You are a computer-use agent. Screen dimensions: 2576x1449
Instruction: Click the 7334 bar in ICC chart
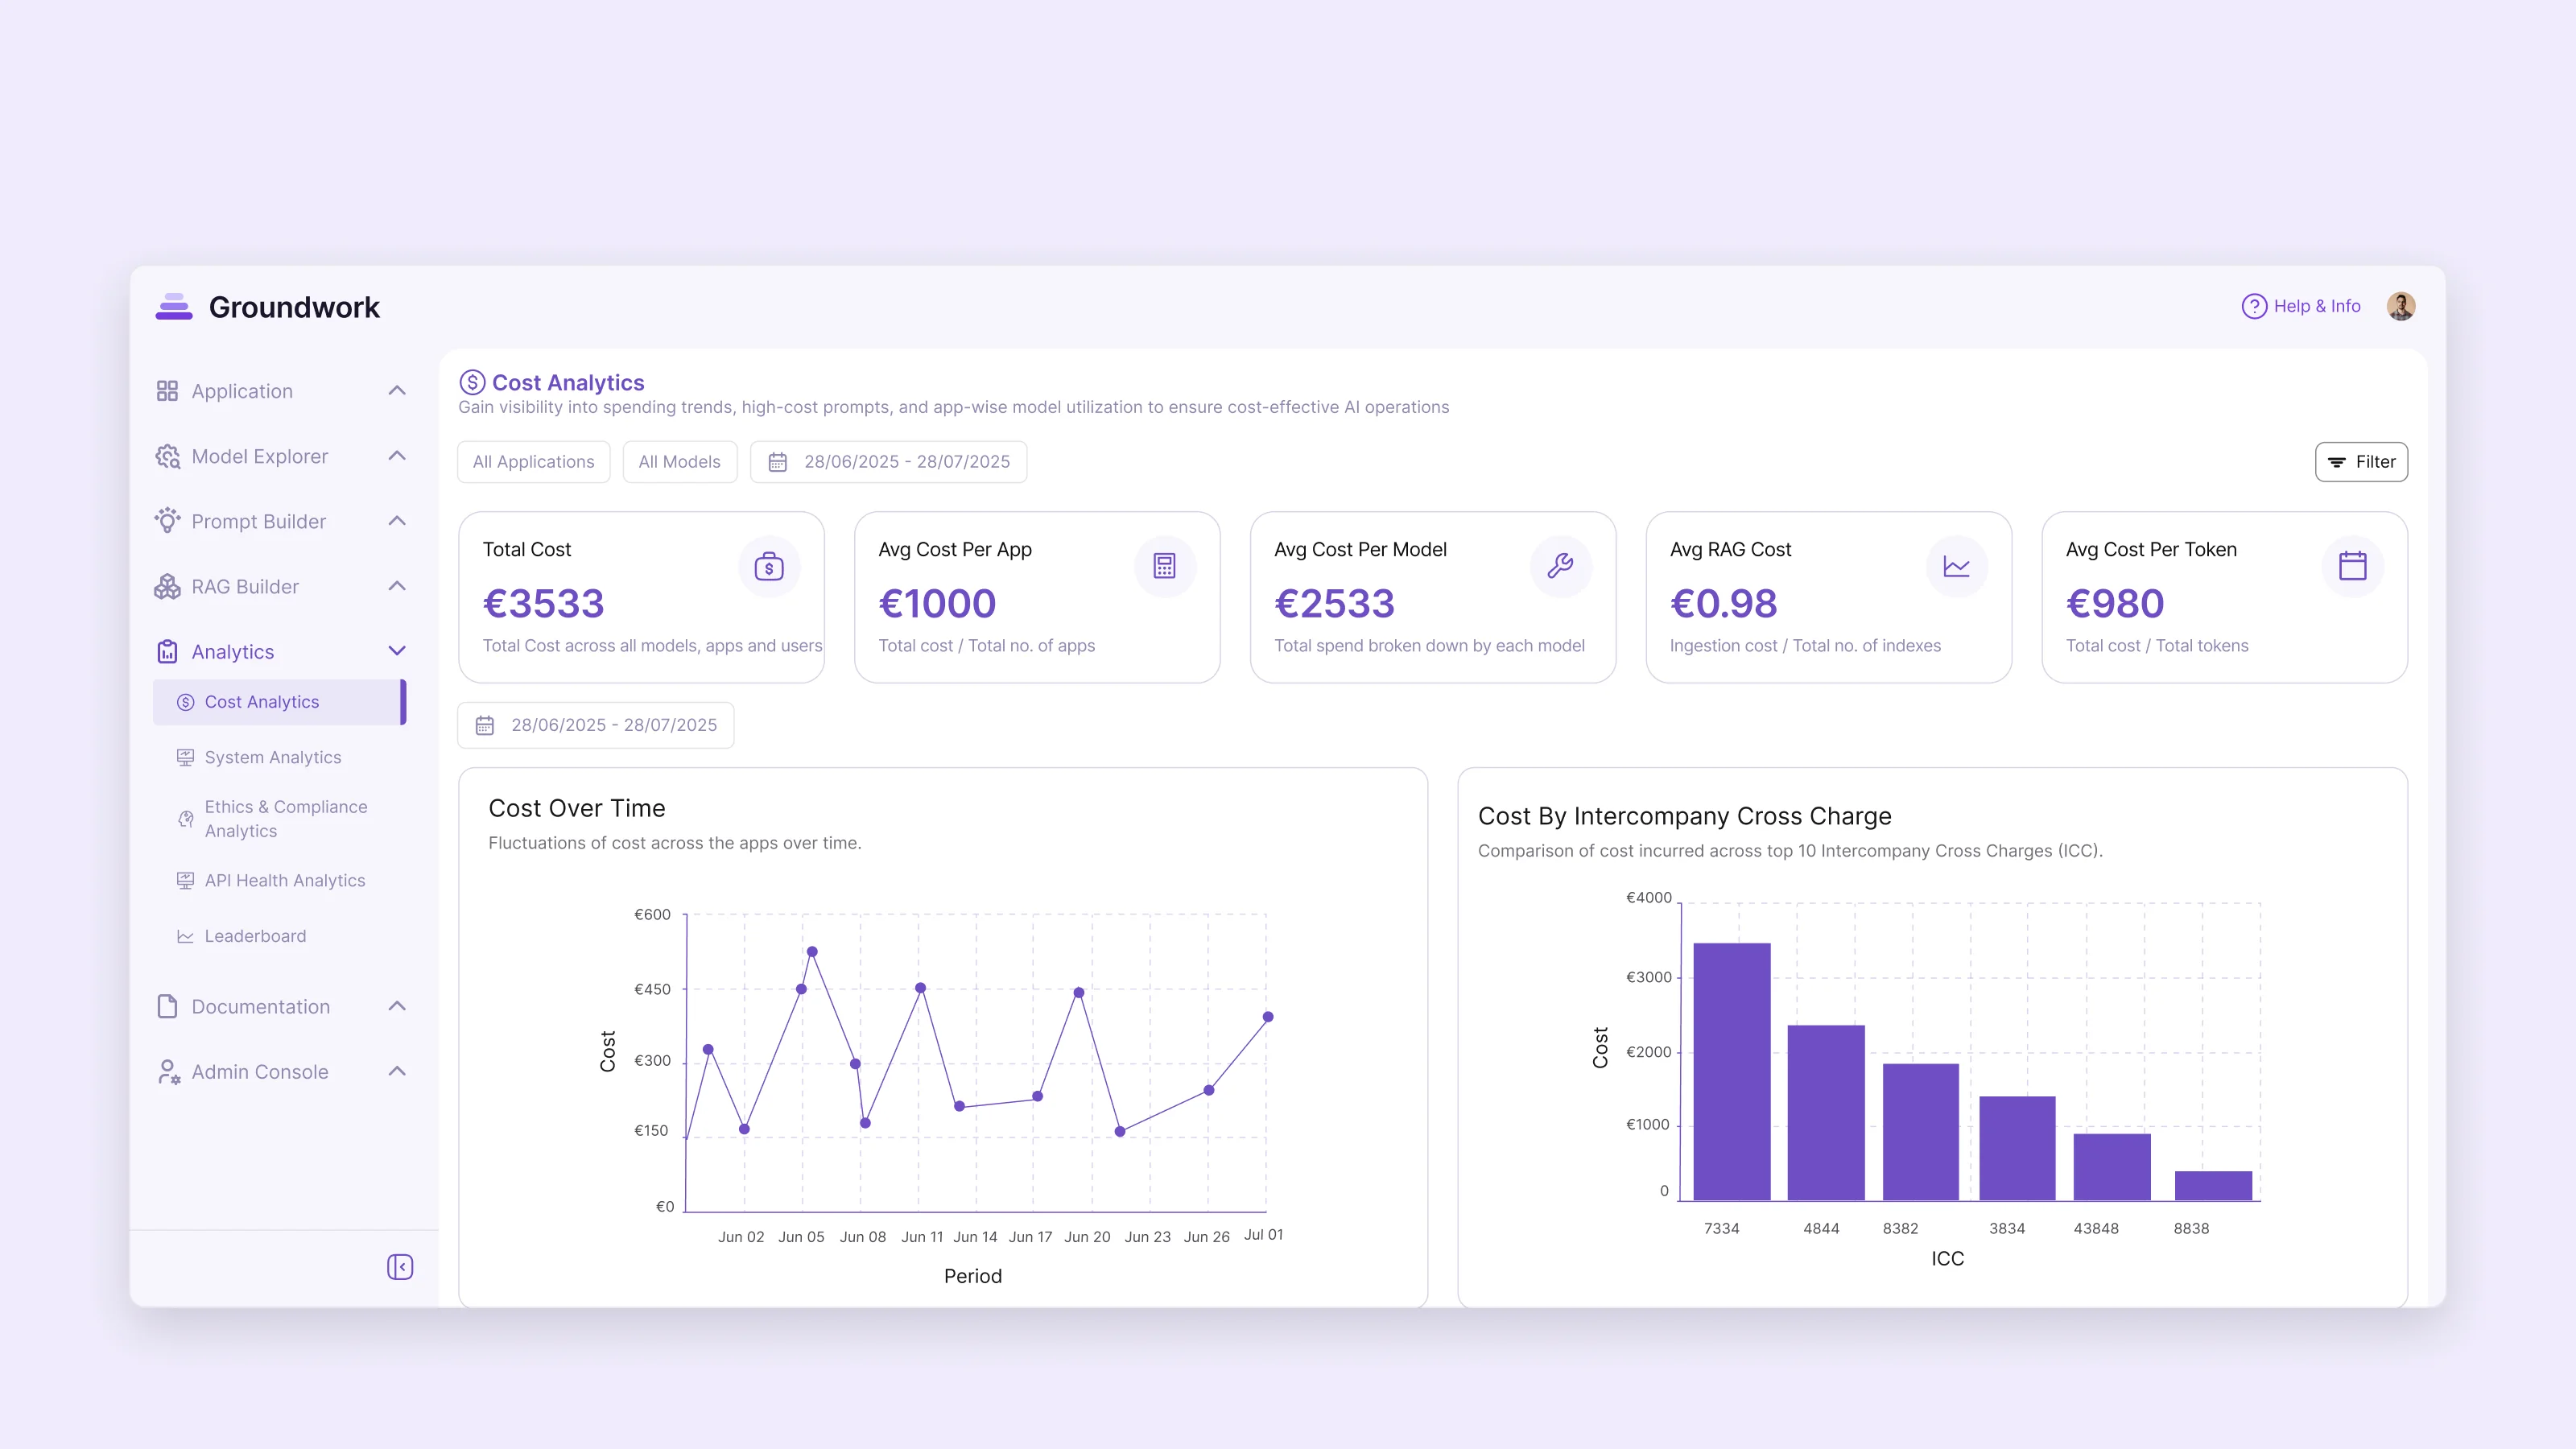pos(1732,1071)
